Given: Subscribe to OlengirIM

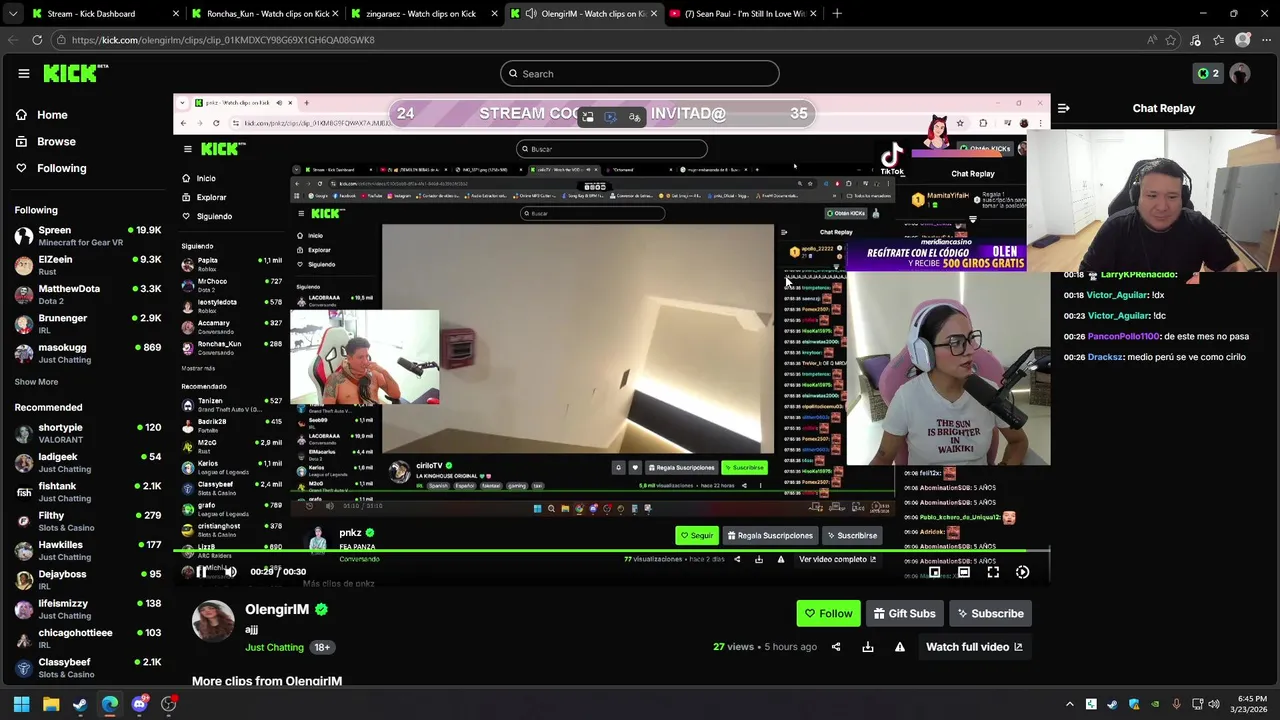Looking at the screenshot, I should 990,614.
